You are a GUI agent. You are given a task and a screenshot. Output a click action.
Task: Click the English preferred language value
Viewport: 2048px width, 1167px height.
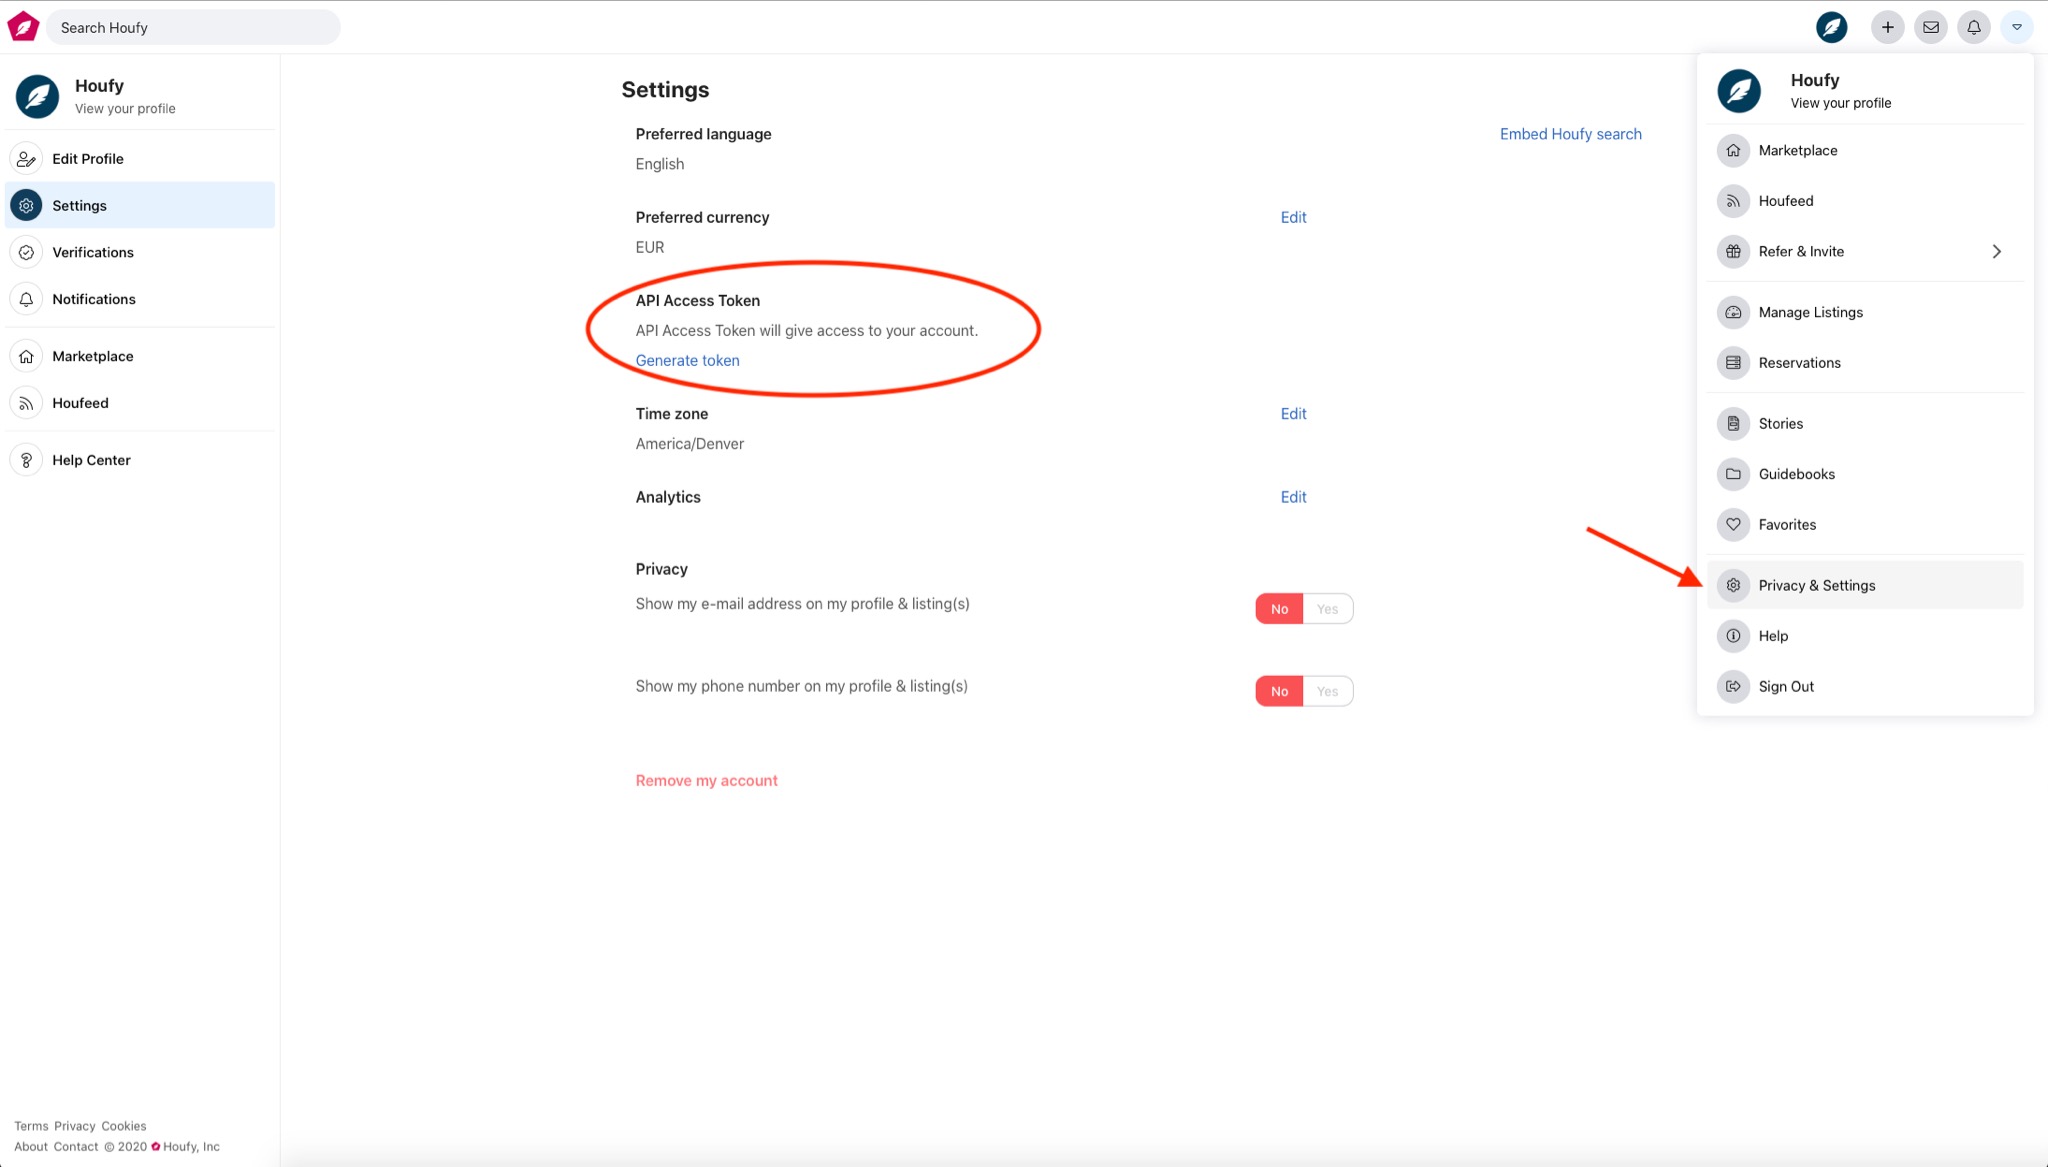(x=660, y=164)
